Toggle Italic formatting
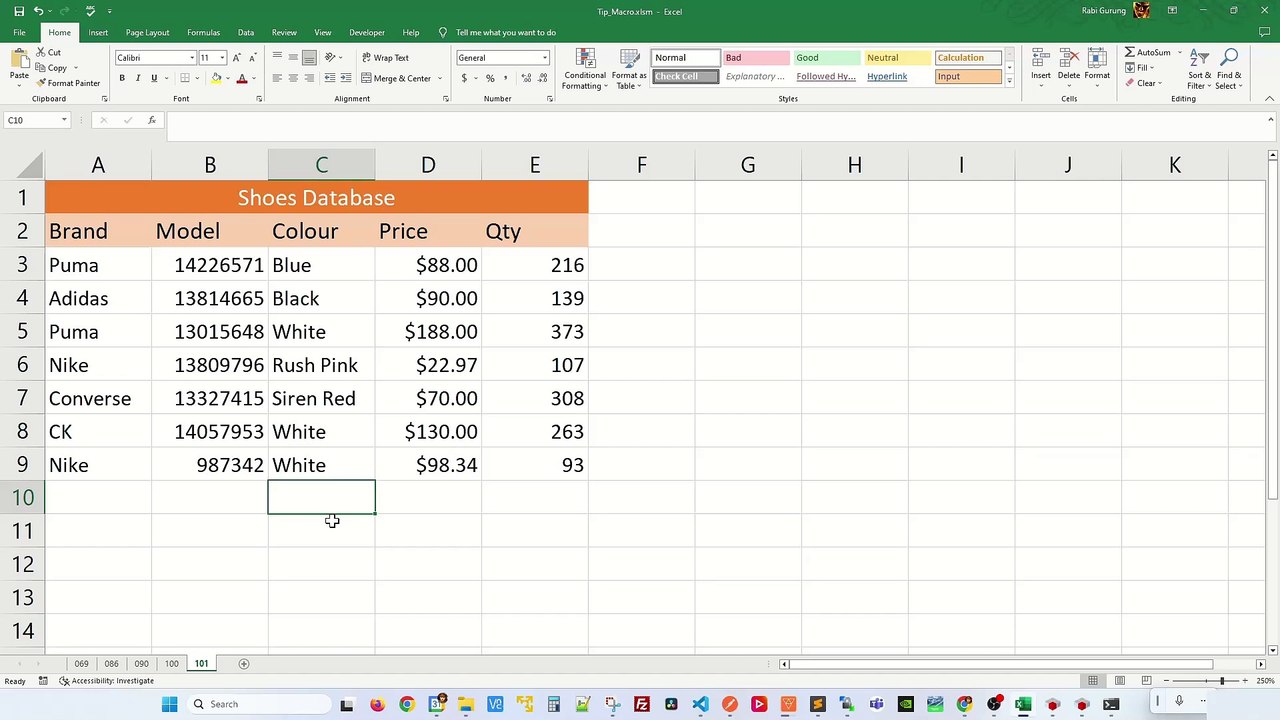This screenshot has height=720, width=1280. (x=138, y=78)
